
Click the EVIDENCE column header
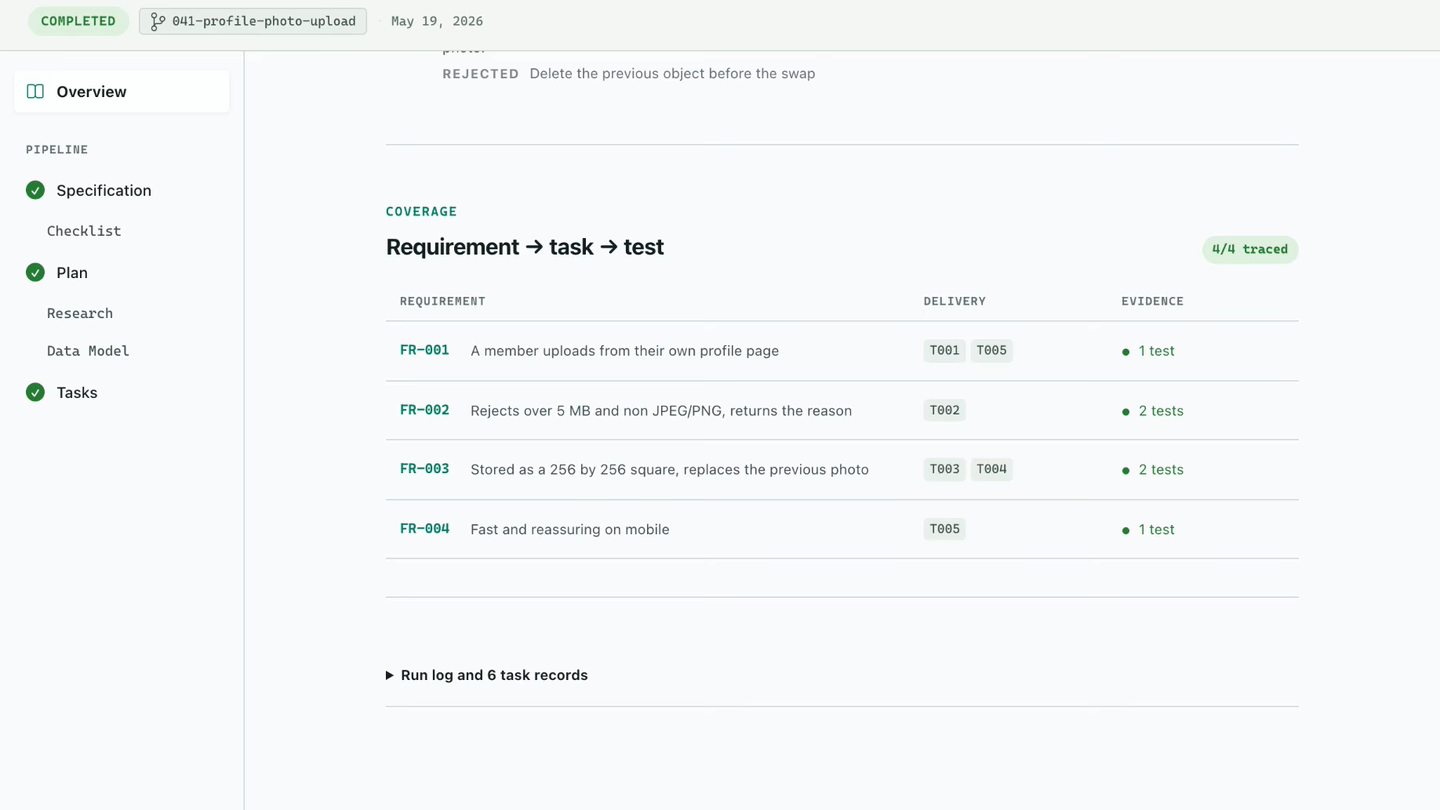point(1153,301)
